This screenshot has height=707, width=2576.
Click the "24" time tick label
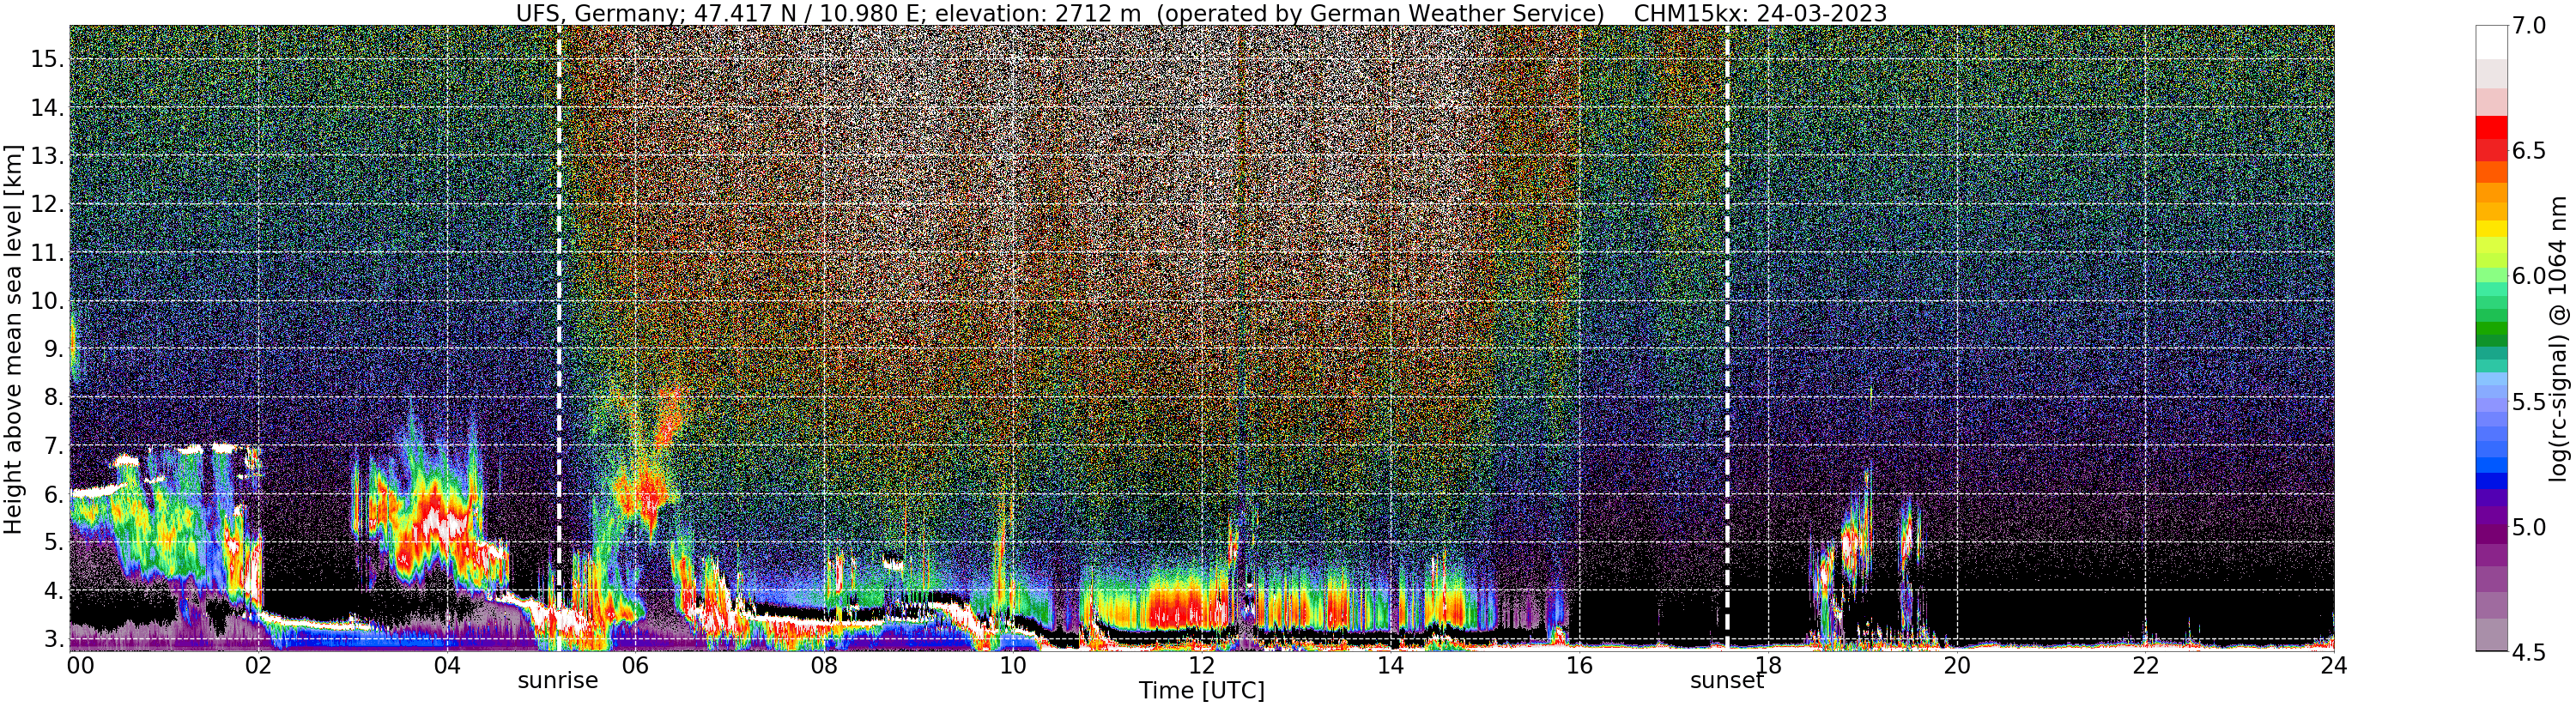click(2334, 665)
